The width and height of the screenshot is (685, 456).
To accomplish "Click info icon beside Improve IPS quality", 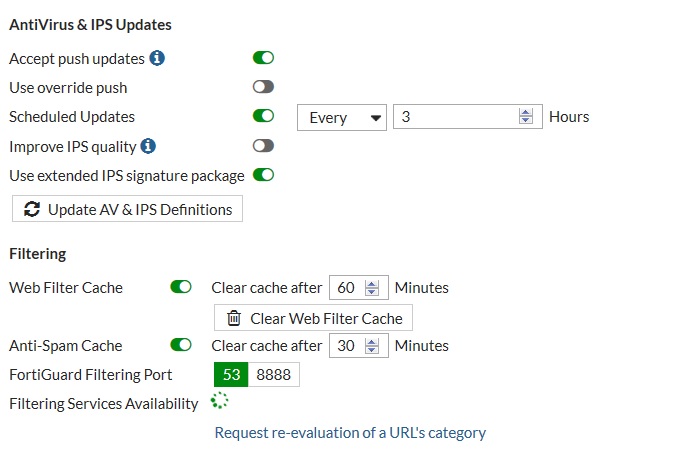I will point(148,146).
